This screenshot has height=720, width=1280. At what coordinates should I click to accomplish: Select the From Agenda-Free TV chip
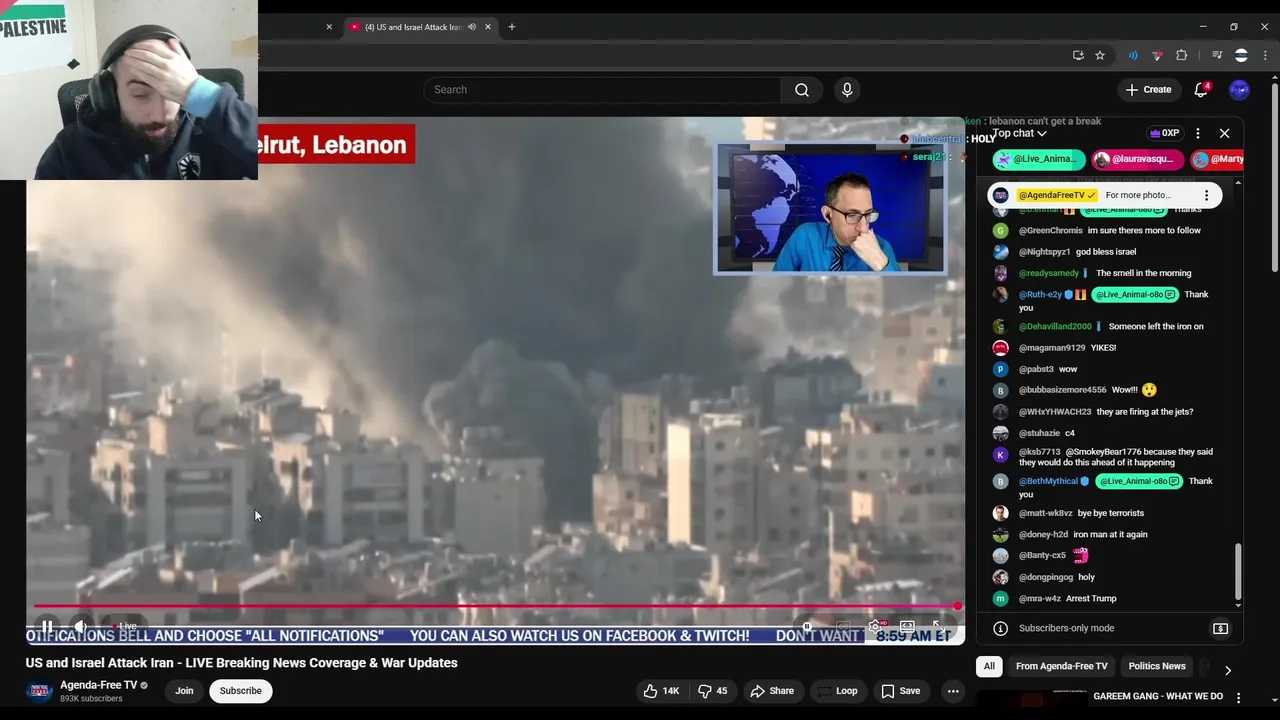(1061, 666)
